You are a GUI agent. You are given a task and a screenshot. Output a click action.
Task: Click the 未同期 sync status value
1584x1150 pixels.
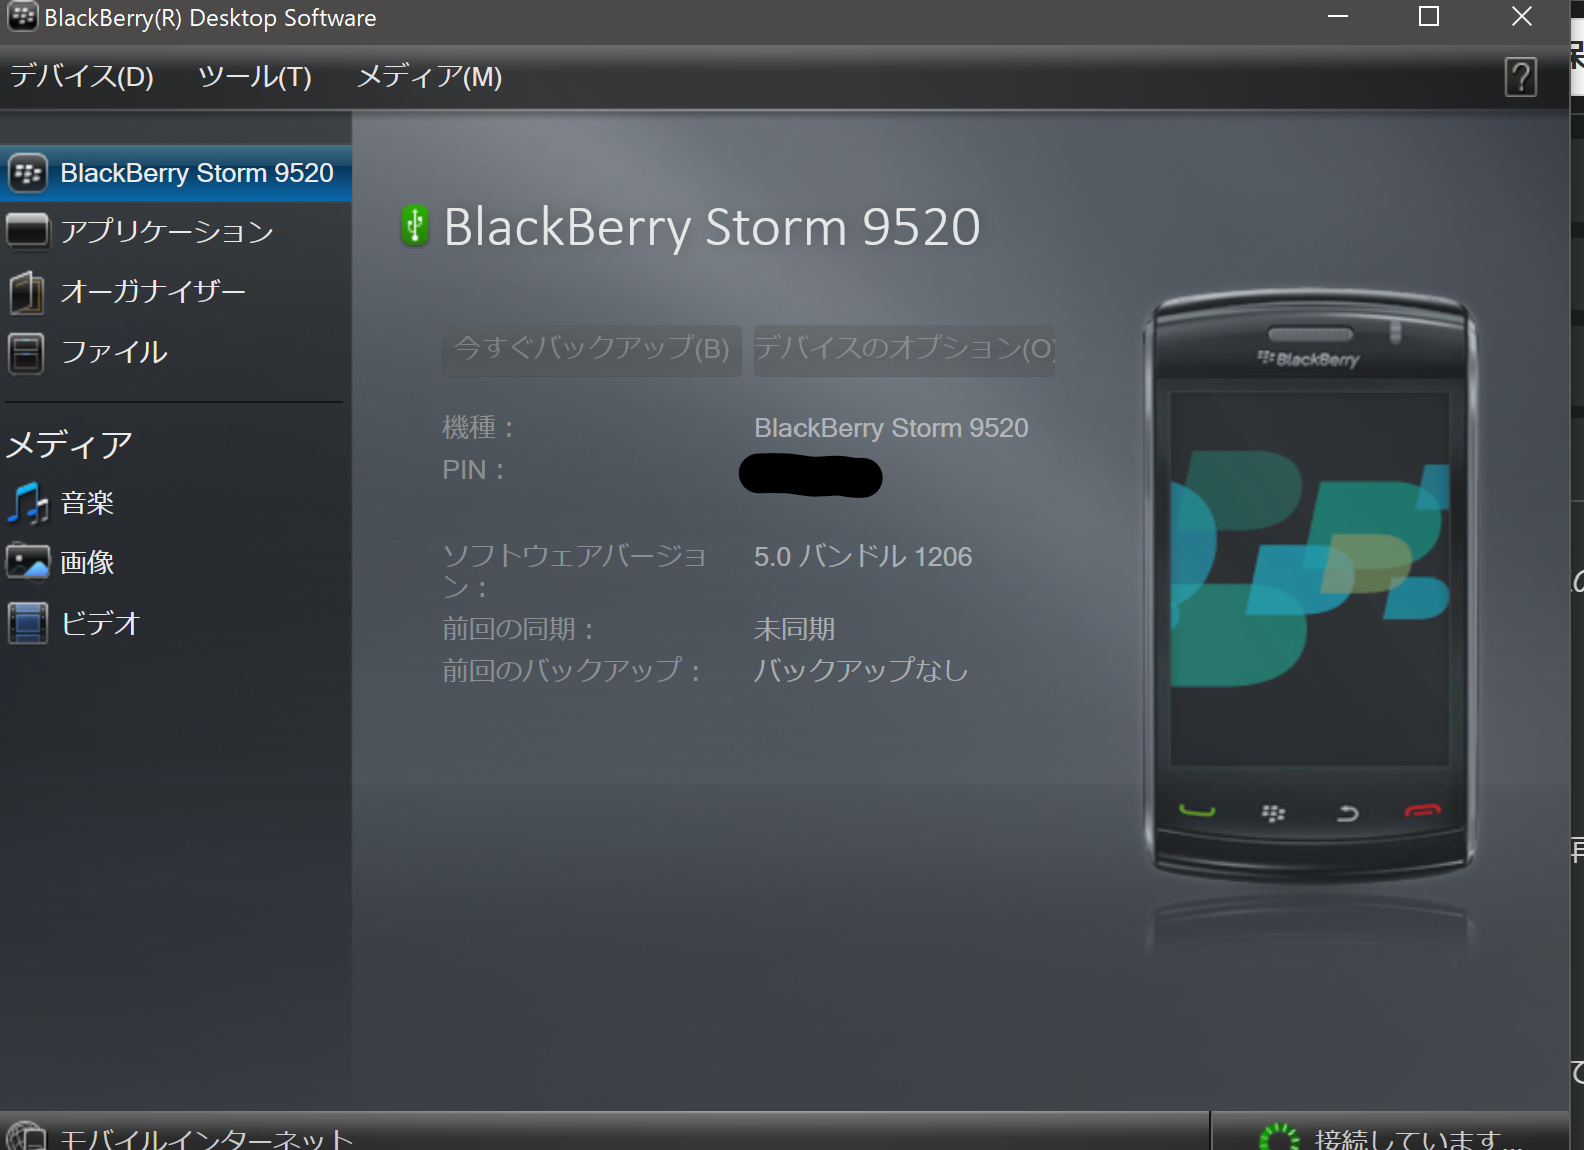tap(794, 629)
